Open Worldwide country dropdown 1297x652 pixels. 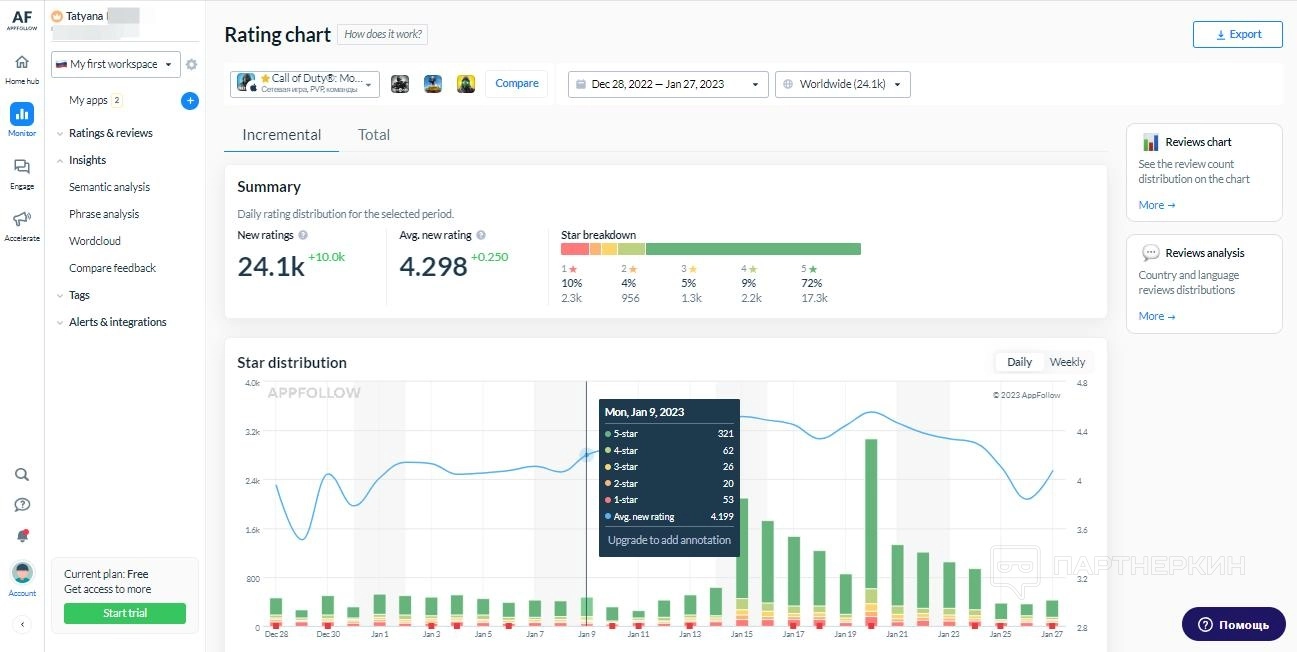click(x=842, y=85)
